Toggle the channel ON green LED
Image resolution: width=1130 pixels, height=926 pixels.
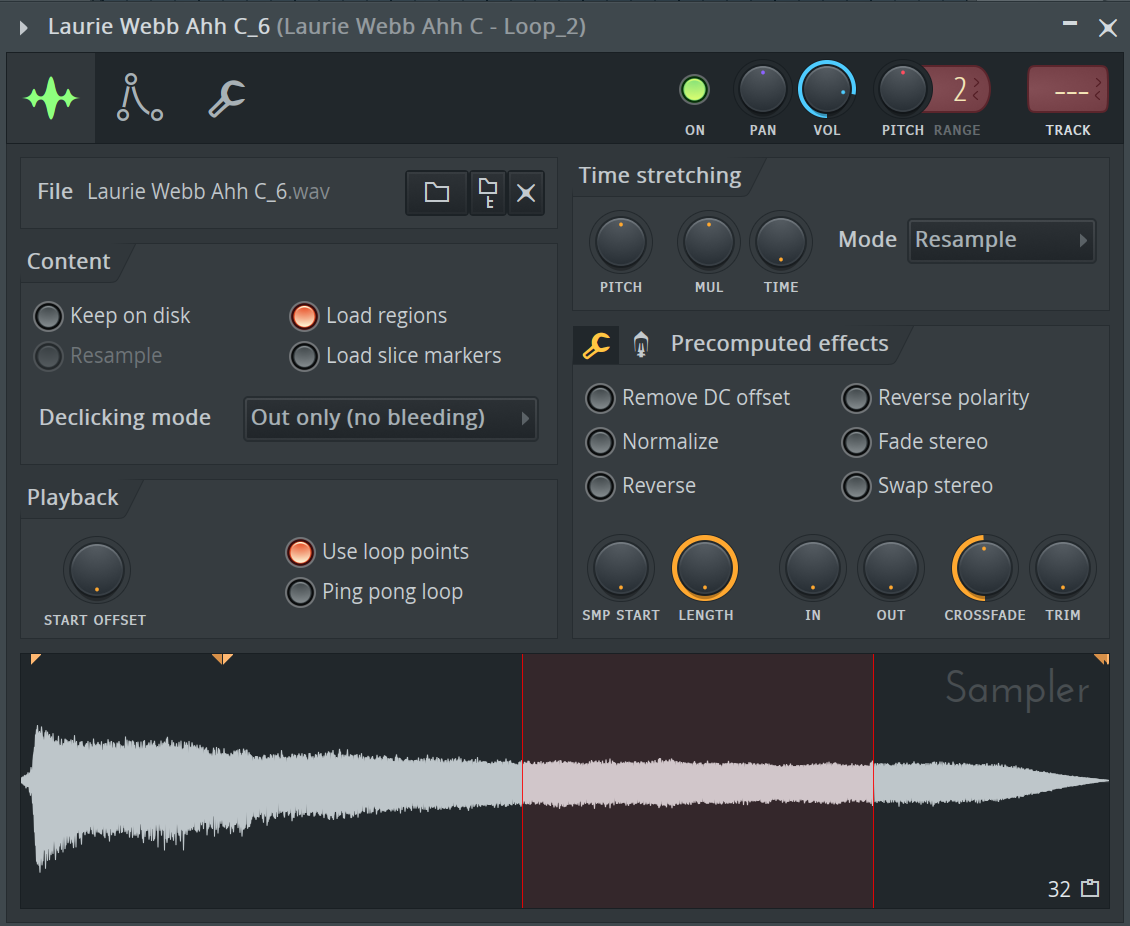click(695, 90)
